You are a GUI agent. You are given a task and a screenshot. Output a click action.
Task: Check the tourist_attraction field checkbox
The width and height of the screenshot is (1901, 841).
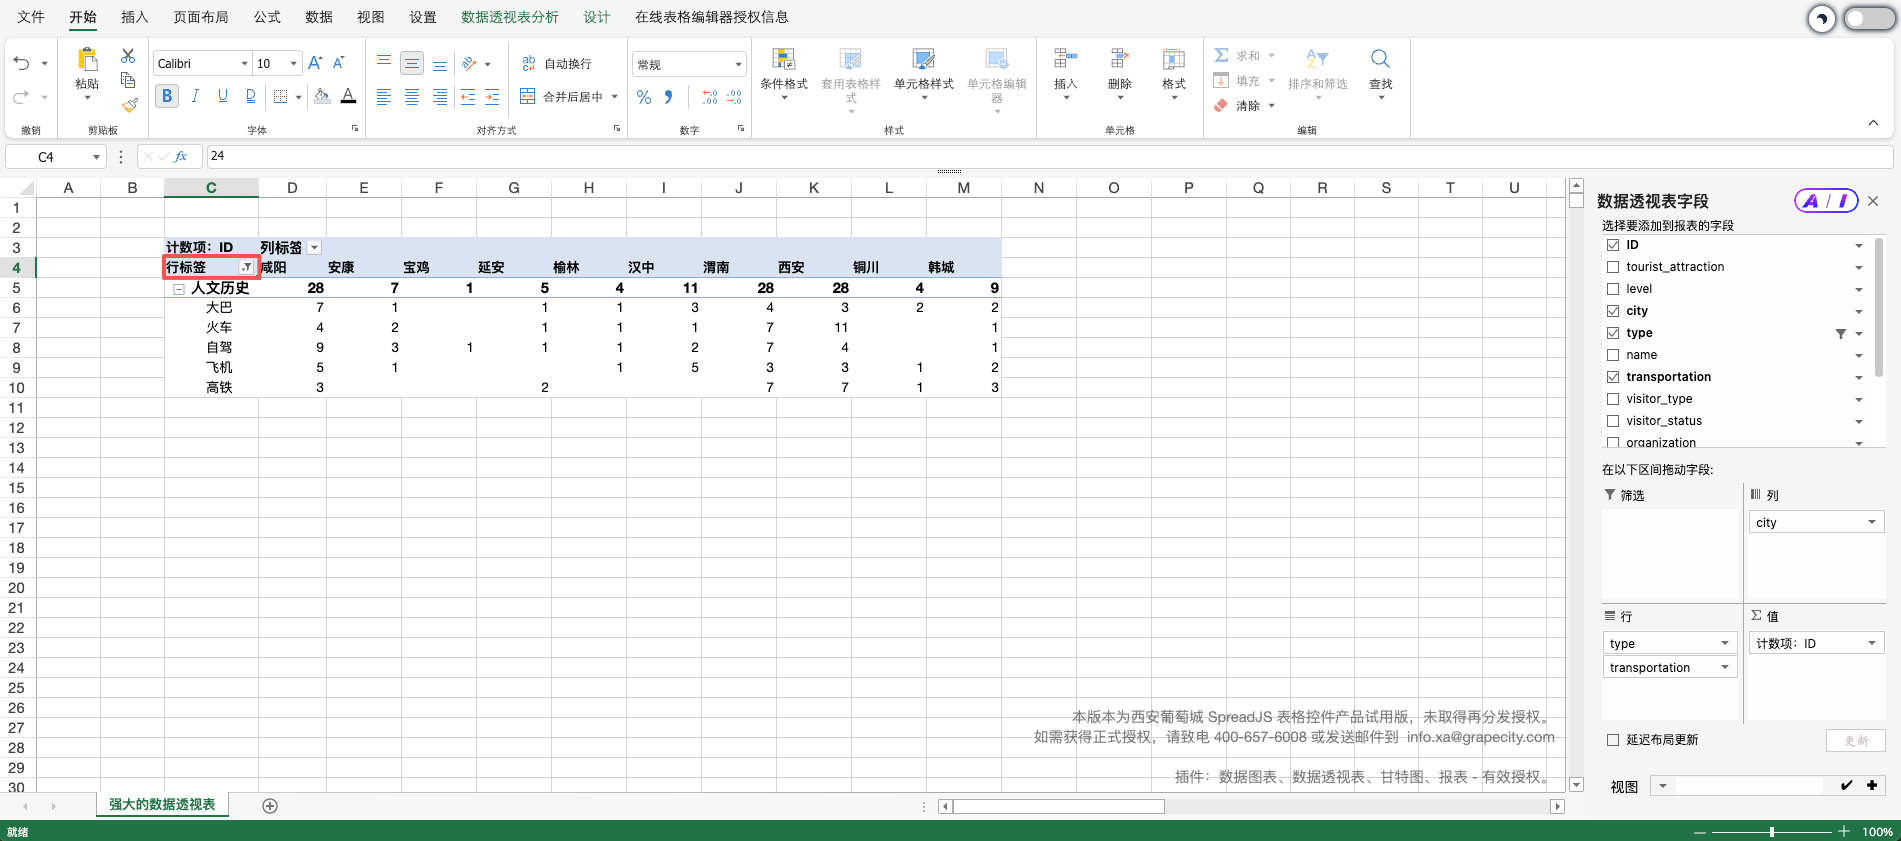tap(1613, 267)
